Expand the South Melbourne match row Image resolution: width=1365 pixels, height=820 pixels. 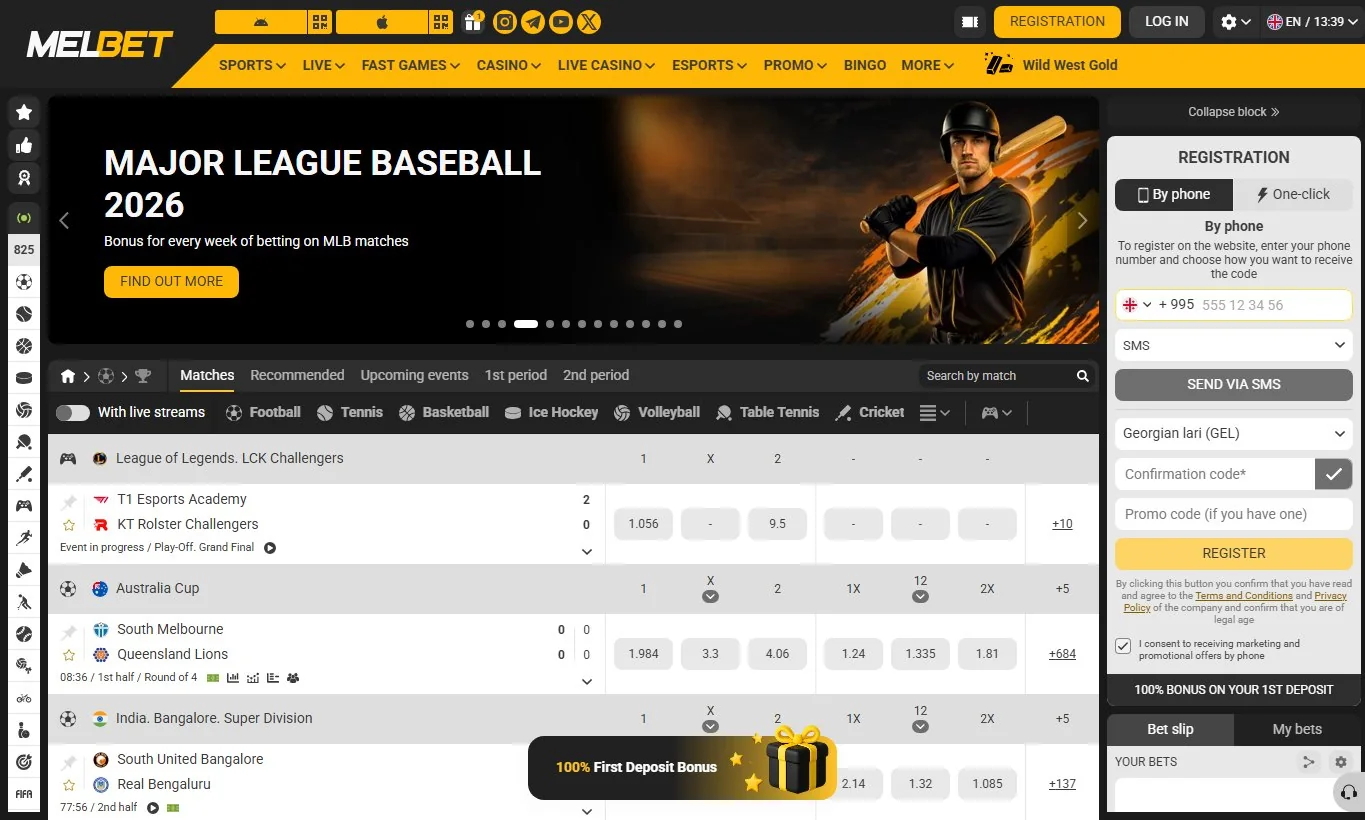coord(587,681)
